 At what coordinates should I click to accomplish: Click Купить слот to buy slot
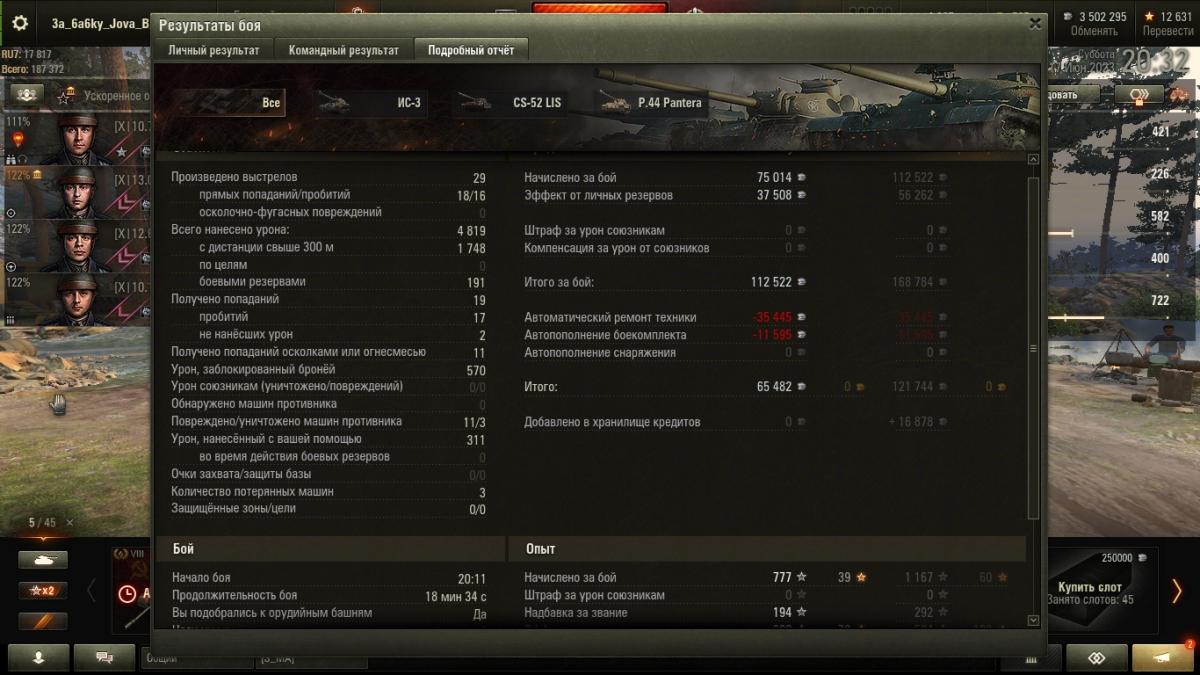[1089, 588]
